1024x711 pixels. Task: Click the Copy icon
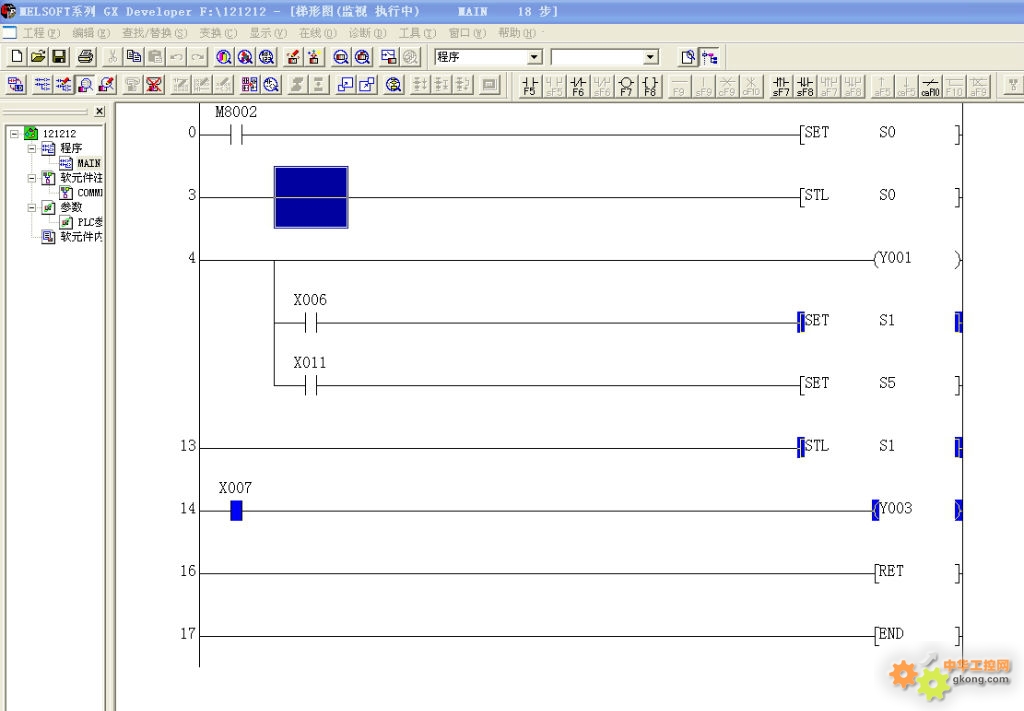[134, 57]
